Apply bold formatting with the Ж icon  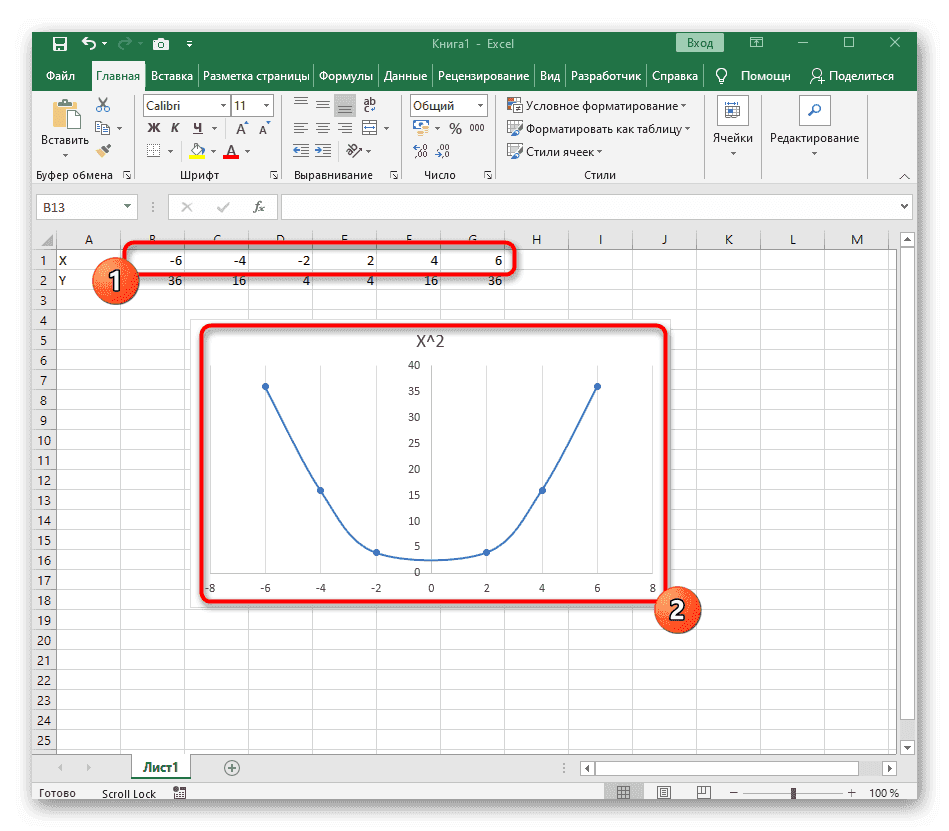point(153,128)
